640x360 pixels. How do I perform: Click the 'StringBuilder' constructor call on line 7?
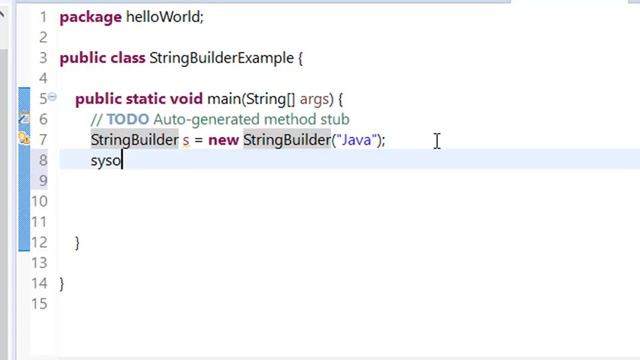click(x=287, y=140)
